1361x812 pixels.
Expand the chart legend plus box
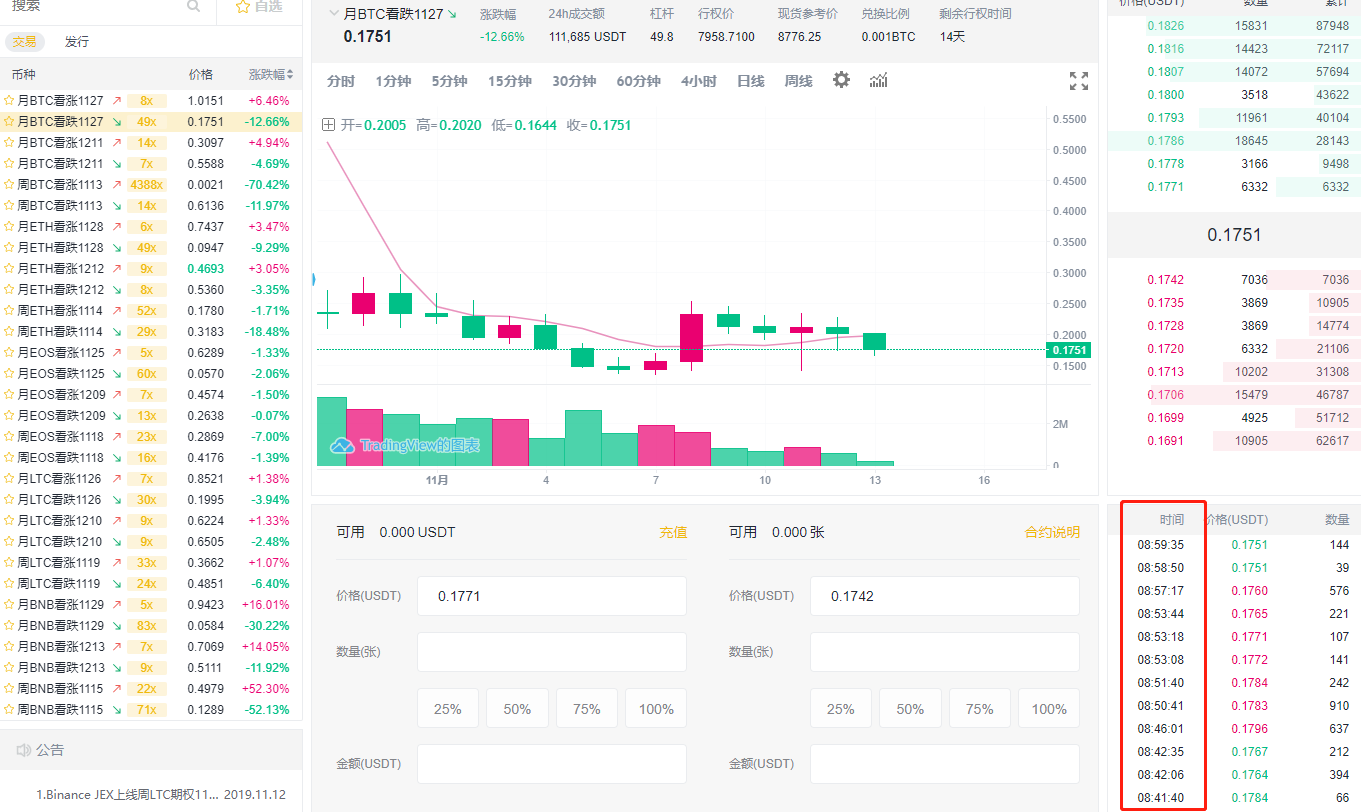point(328,125)
